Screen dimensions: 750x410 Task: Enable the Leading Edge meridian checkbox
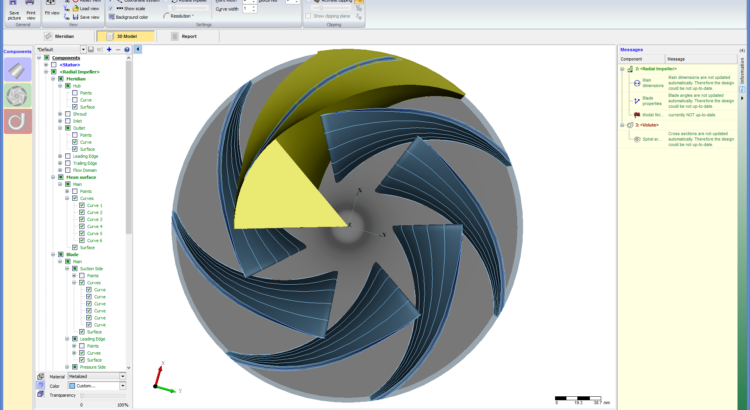coord(67,156)
